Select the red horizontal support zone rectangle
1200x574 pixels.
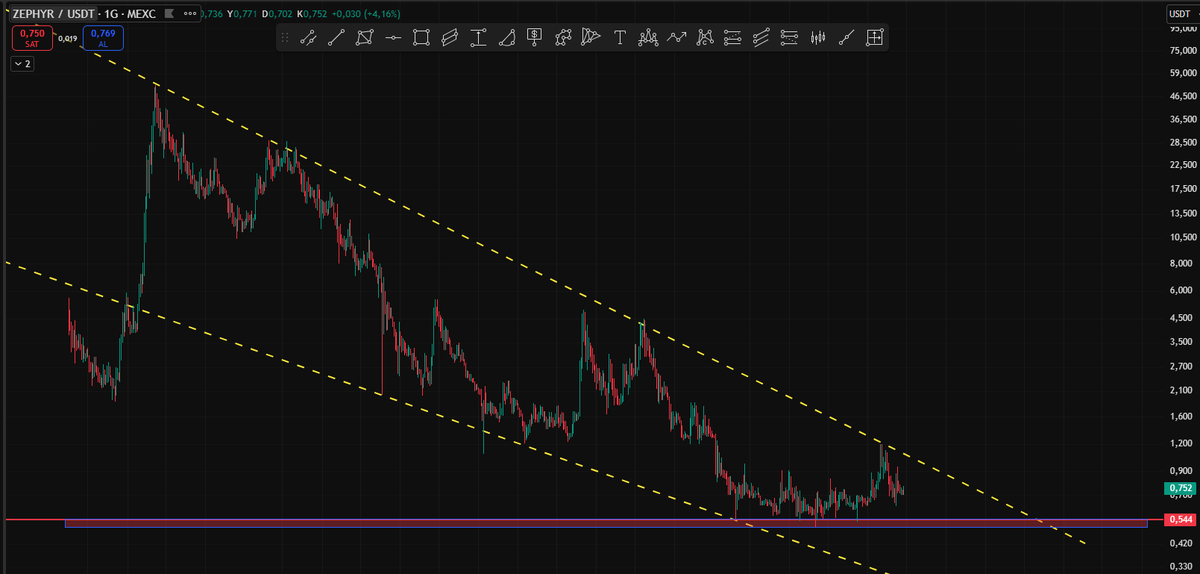coord(605,523)
